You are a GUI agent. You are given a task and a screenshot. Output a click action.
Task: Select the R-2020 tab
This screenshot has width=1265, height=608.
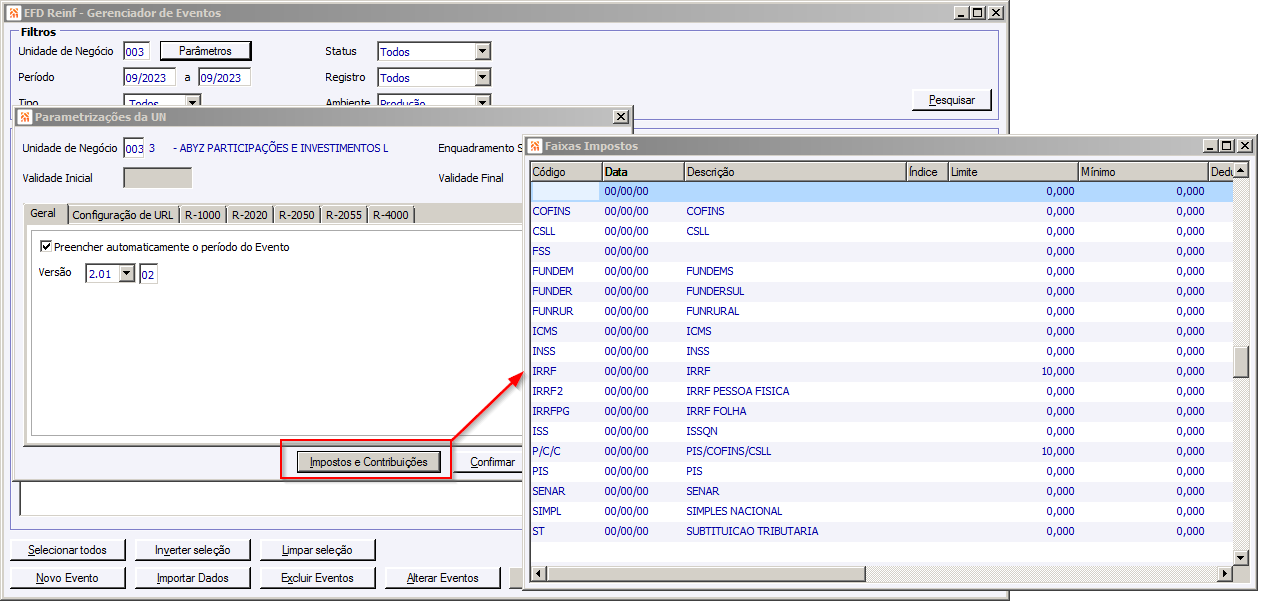(x=250, y=215)
